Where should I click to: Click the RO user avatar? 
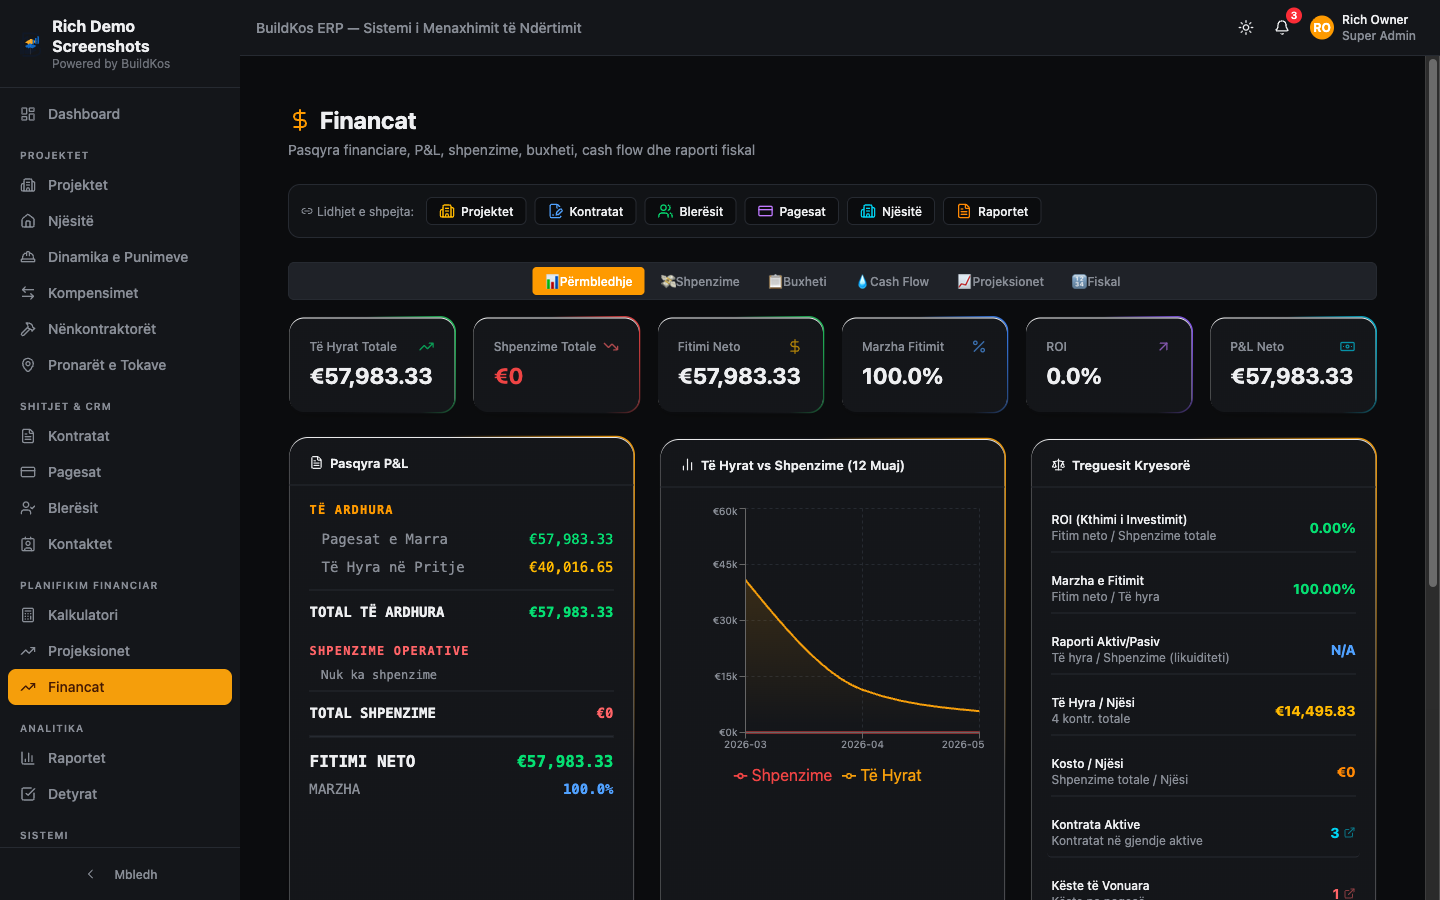click(1322, 28)
